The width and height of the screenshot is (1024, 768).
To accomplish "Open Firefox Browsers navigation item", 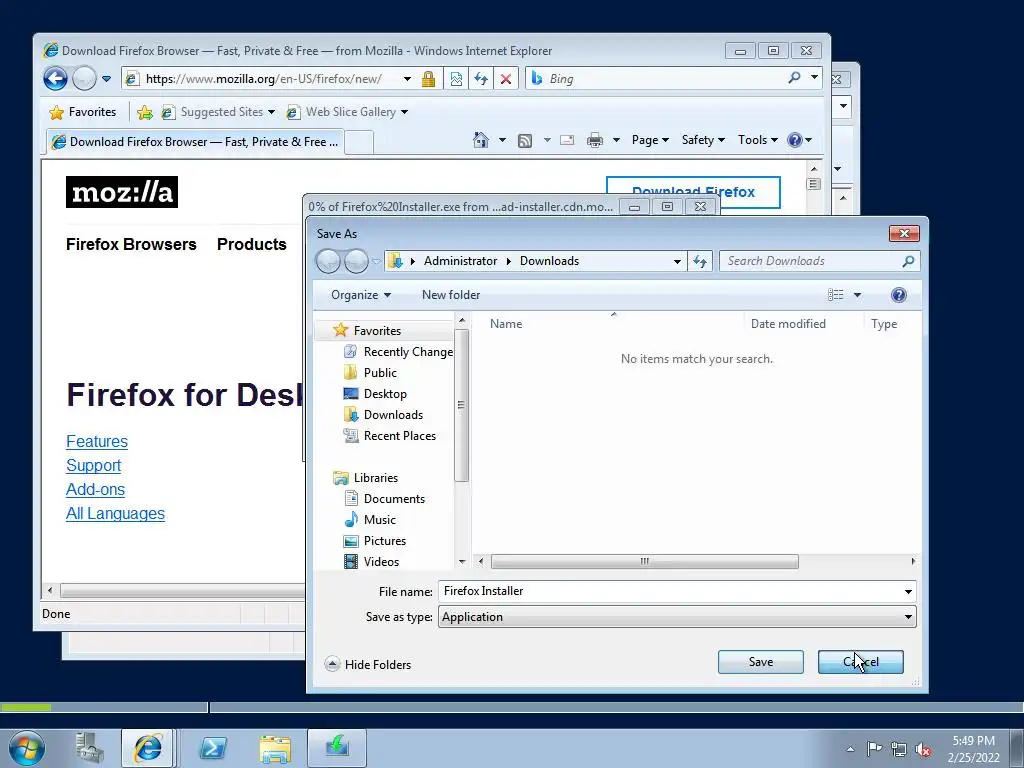I will pyautogui.click(x=131, y=244).
